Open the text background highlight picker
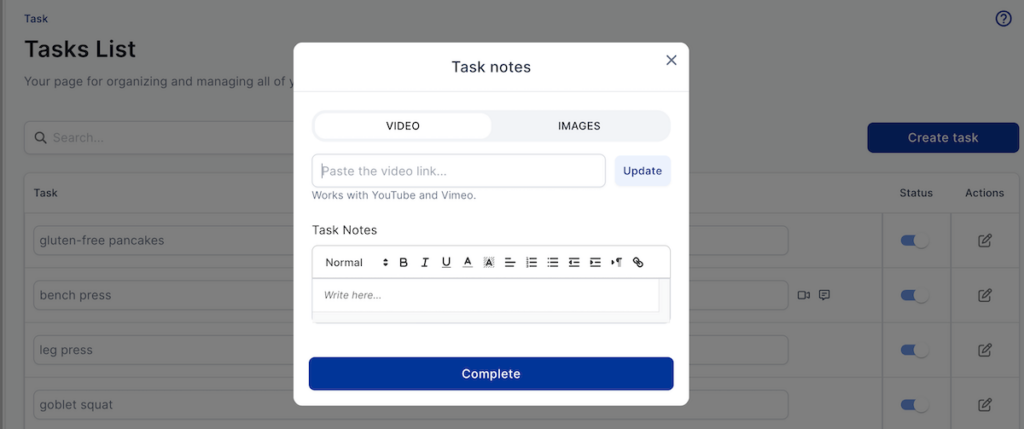 click(x=488, y=262)
